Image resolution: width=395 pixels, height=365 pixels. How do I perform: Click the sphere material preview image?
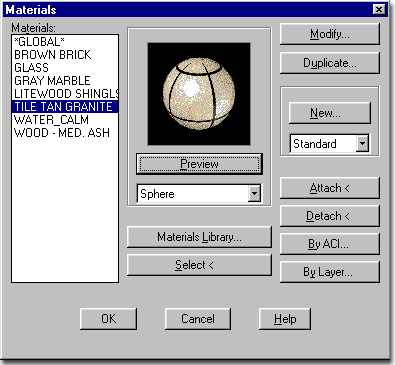point(199,94)
